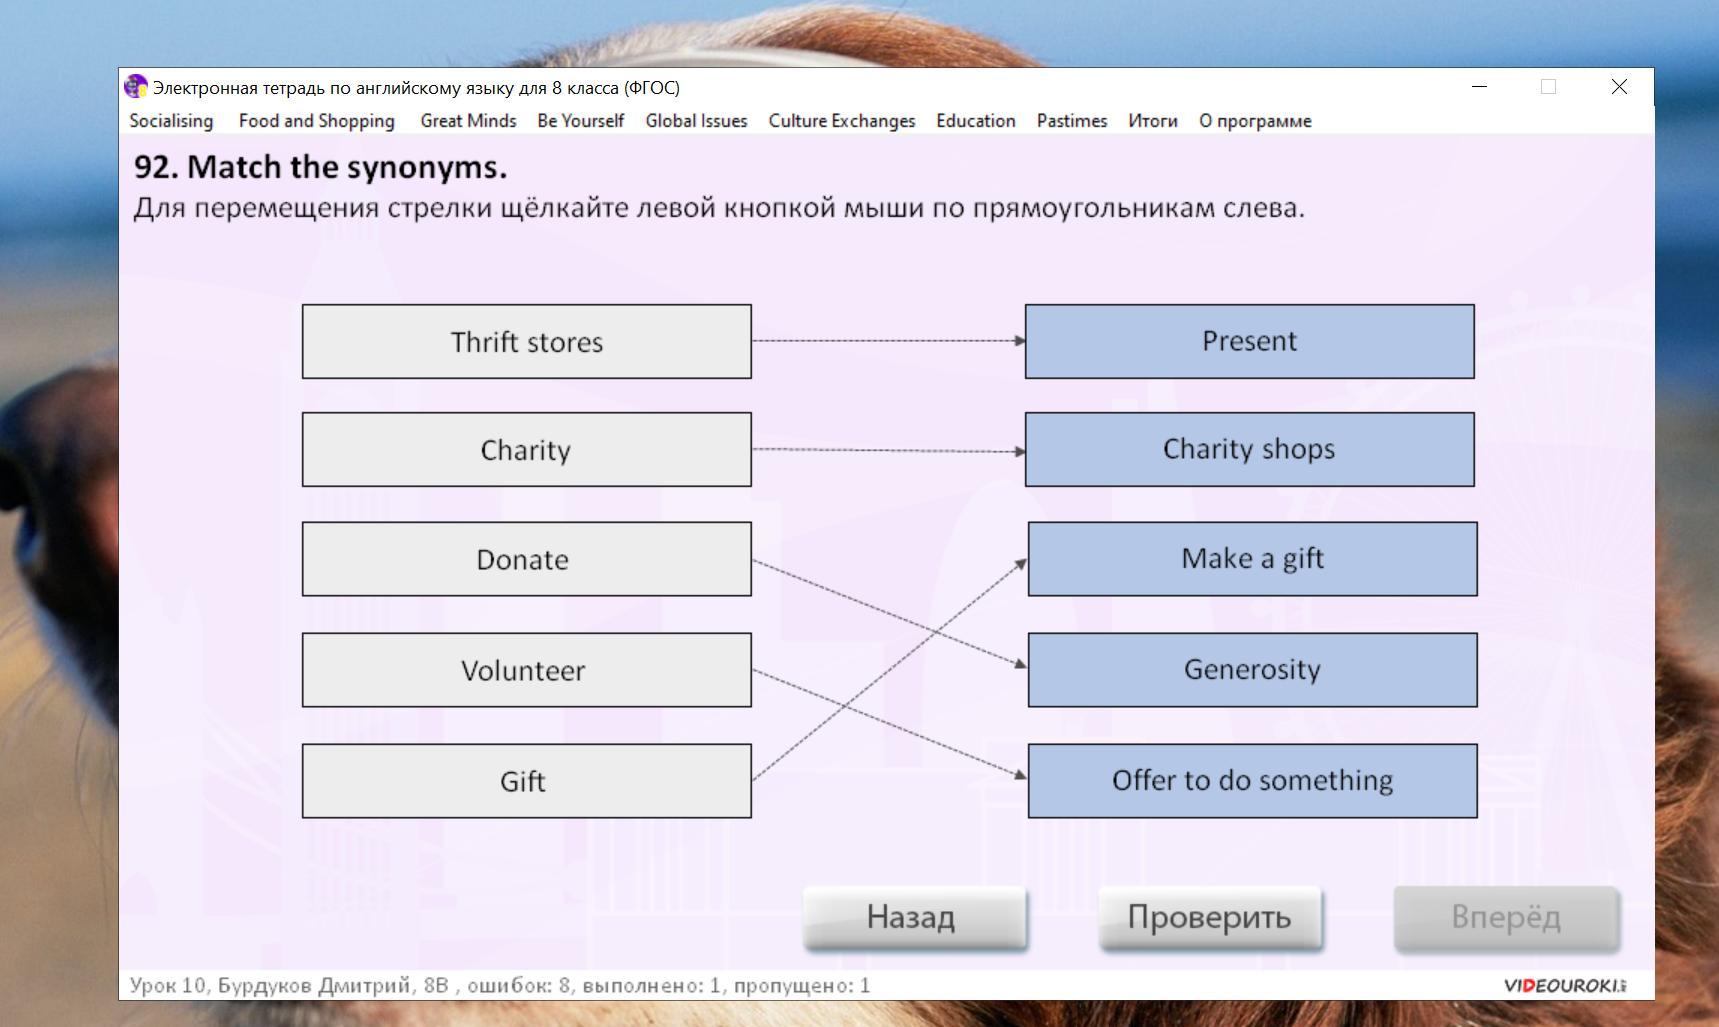The width and height of the screenshot is (1719, 1027).
Task: Open the Socialising menu
Action: [171, 121]
